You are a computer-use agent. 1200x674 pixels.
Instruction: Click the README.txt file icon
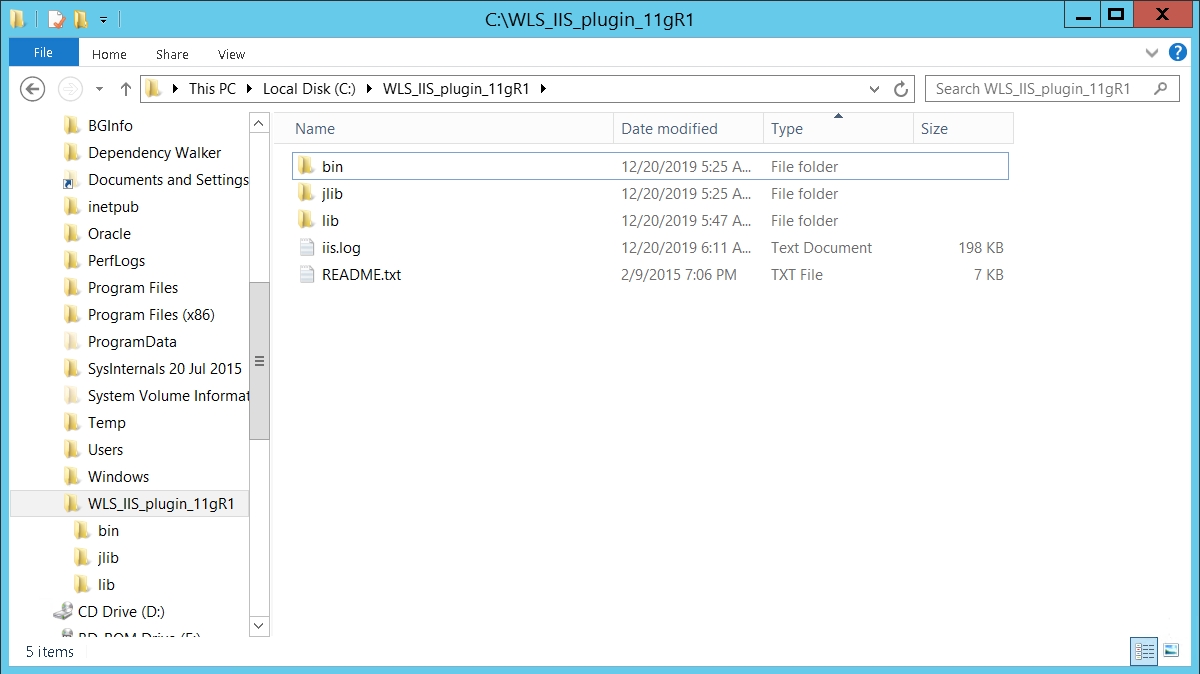pos(307,275)
